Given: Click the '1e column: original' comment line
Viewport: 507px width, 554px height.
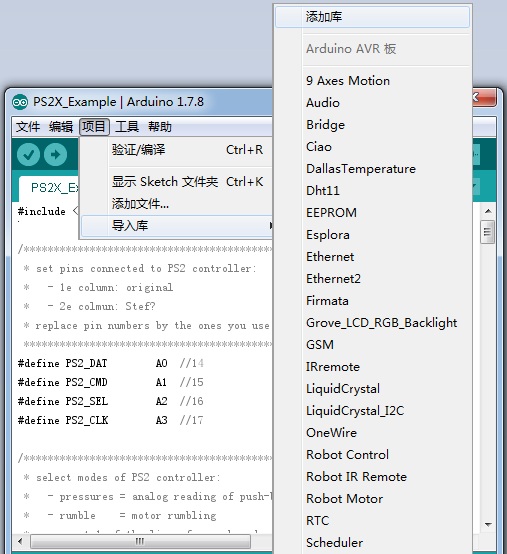Looking at the screenshot, I should click(x=99, y=288).
